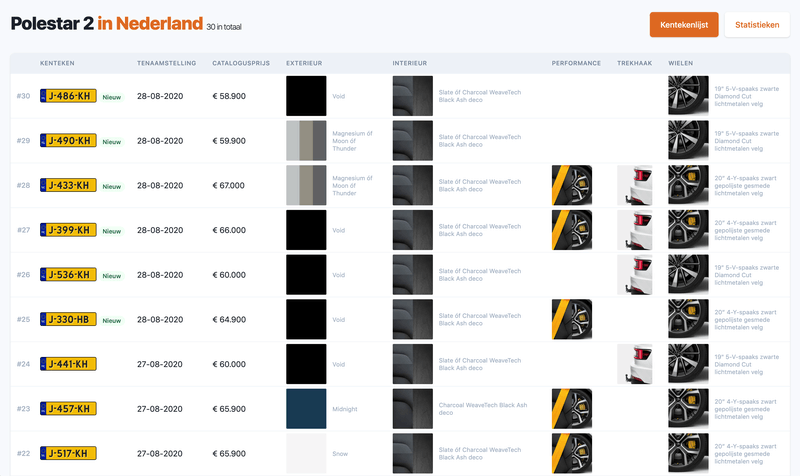
Task: Click the price € 64.900
Action: click(x=229, y=319)
